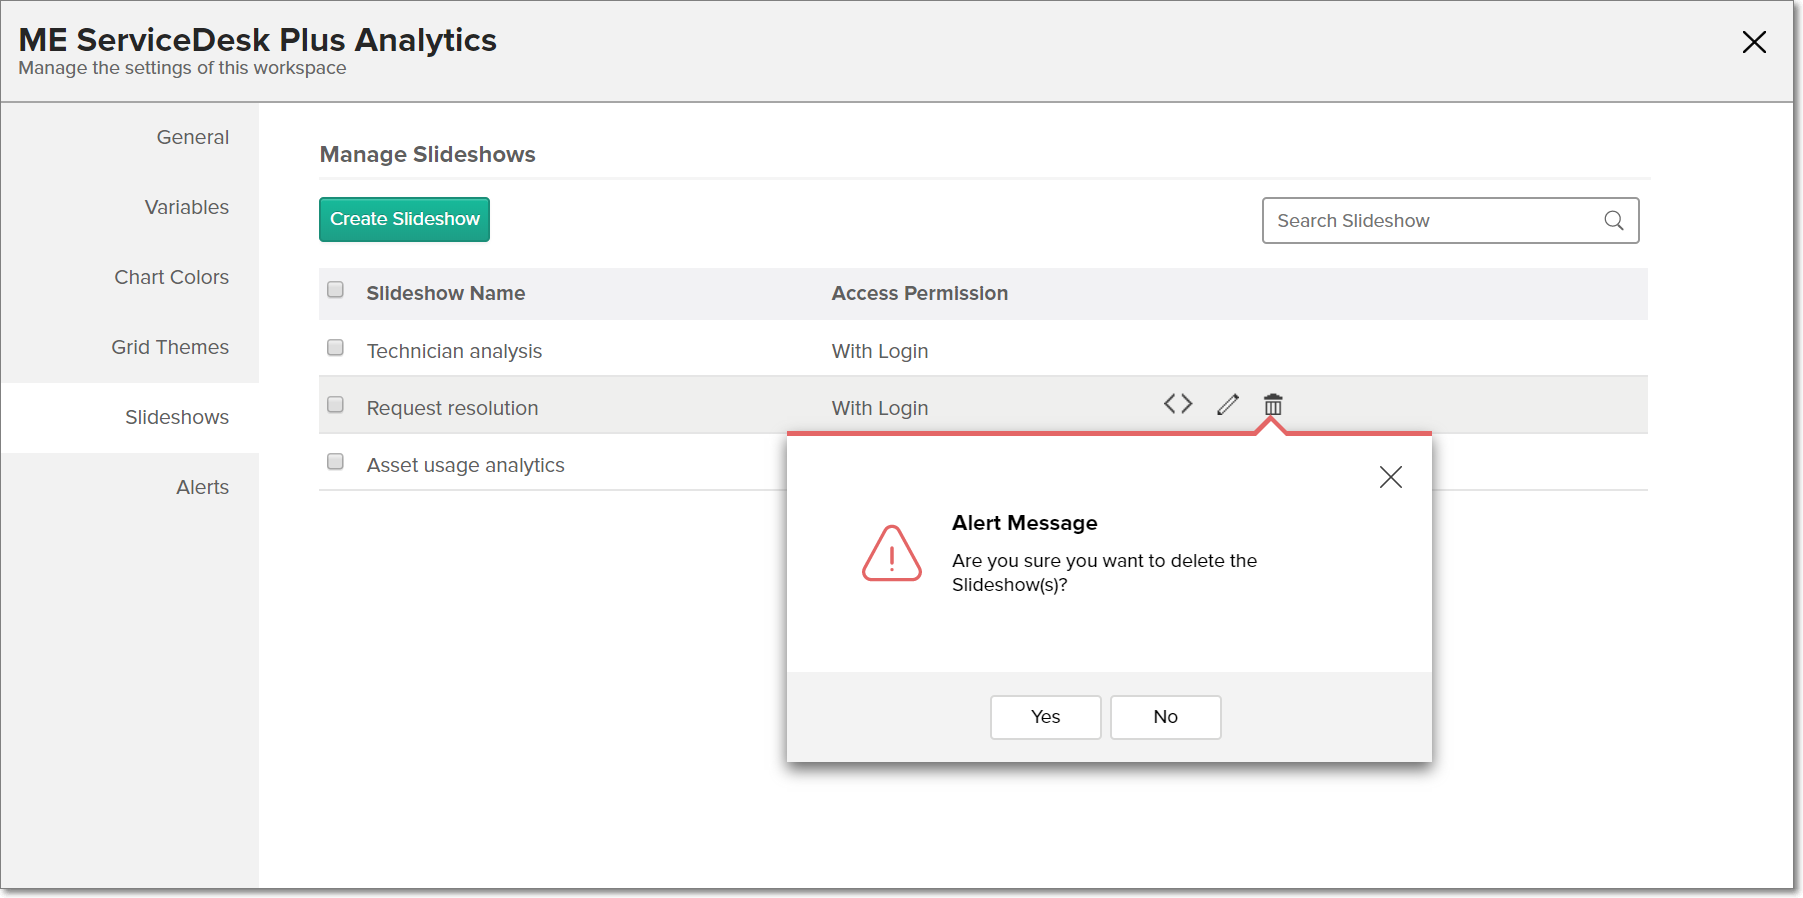This screenshot has width=1803, height=898.
Task: Click the embed code icon for Request resolution
Action: (x=1177, y=404)
